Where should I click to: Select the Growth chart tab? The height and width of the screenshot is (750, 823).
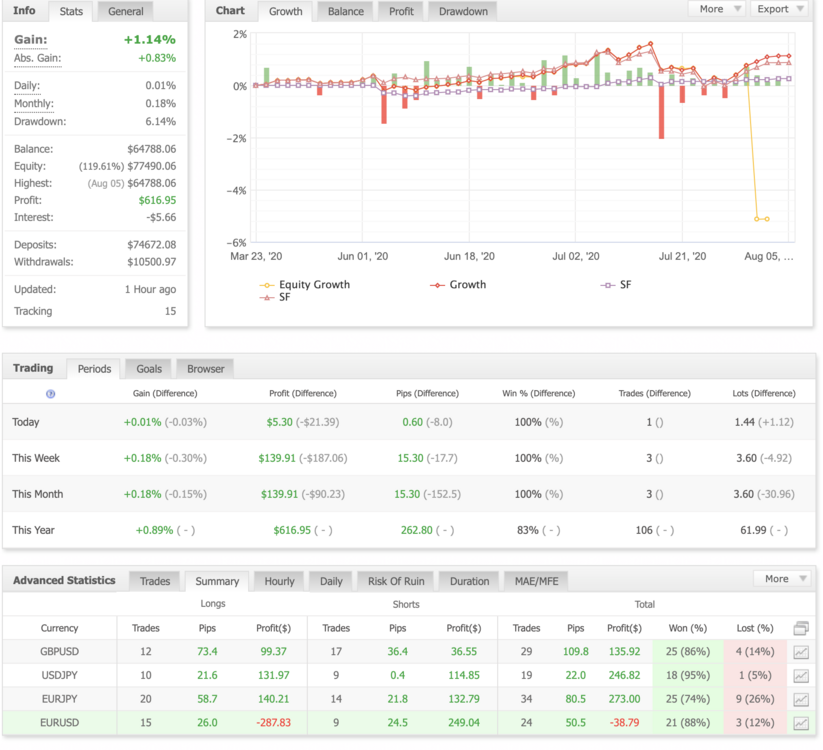click(286, 11)
